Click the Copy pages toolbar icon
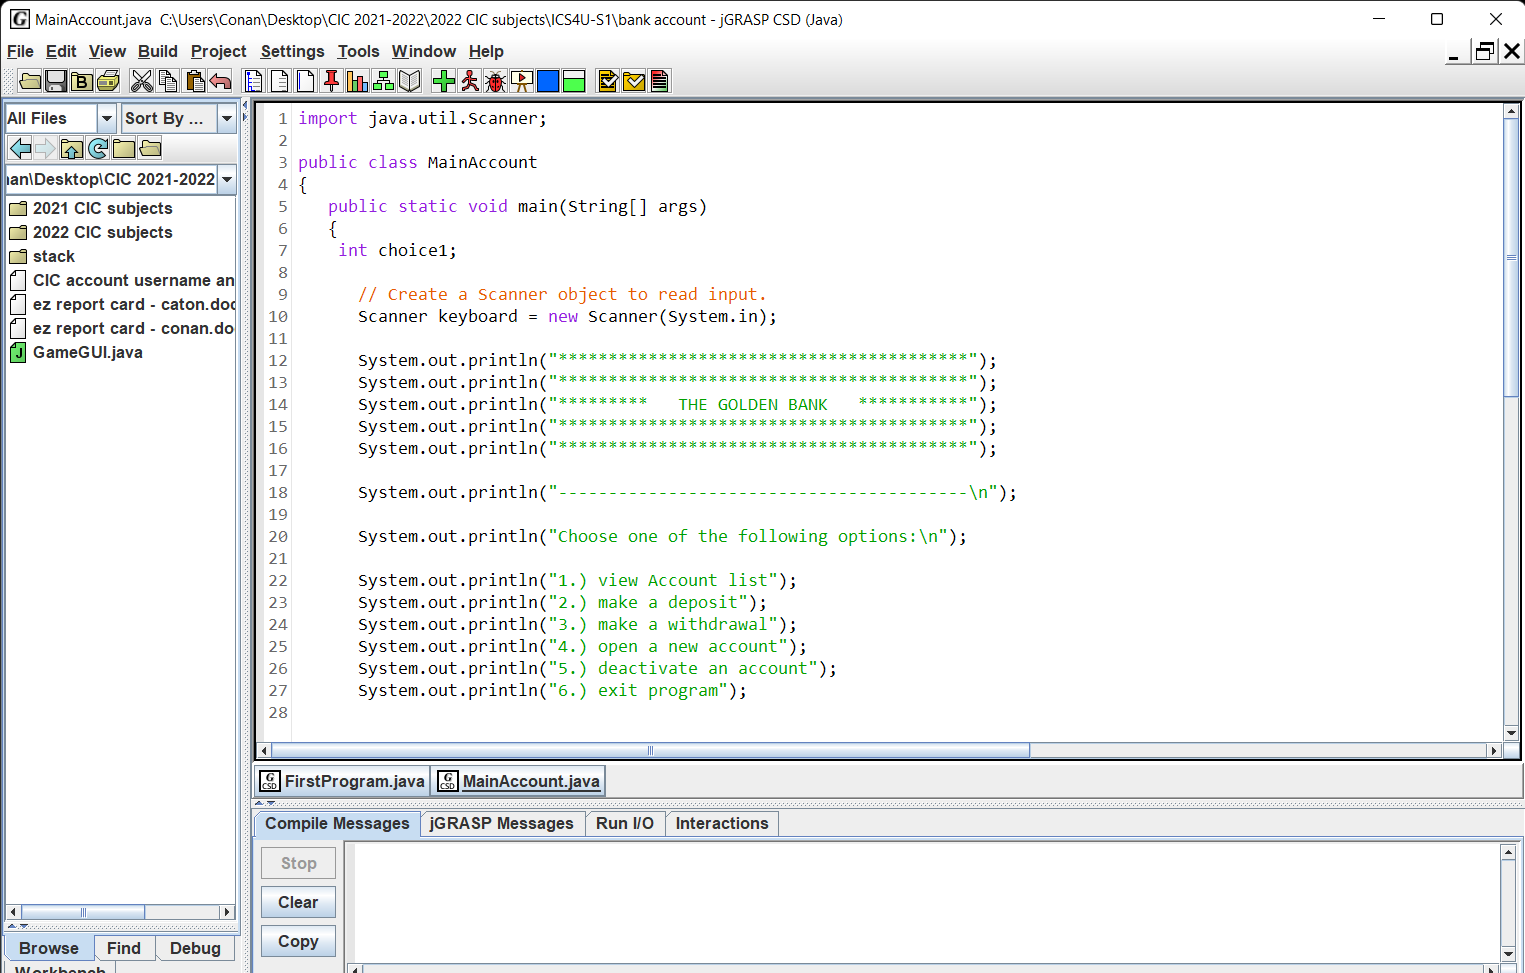The image size is (1525, 973). pyautogui.click(x=168, y=81)
